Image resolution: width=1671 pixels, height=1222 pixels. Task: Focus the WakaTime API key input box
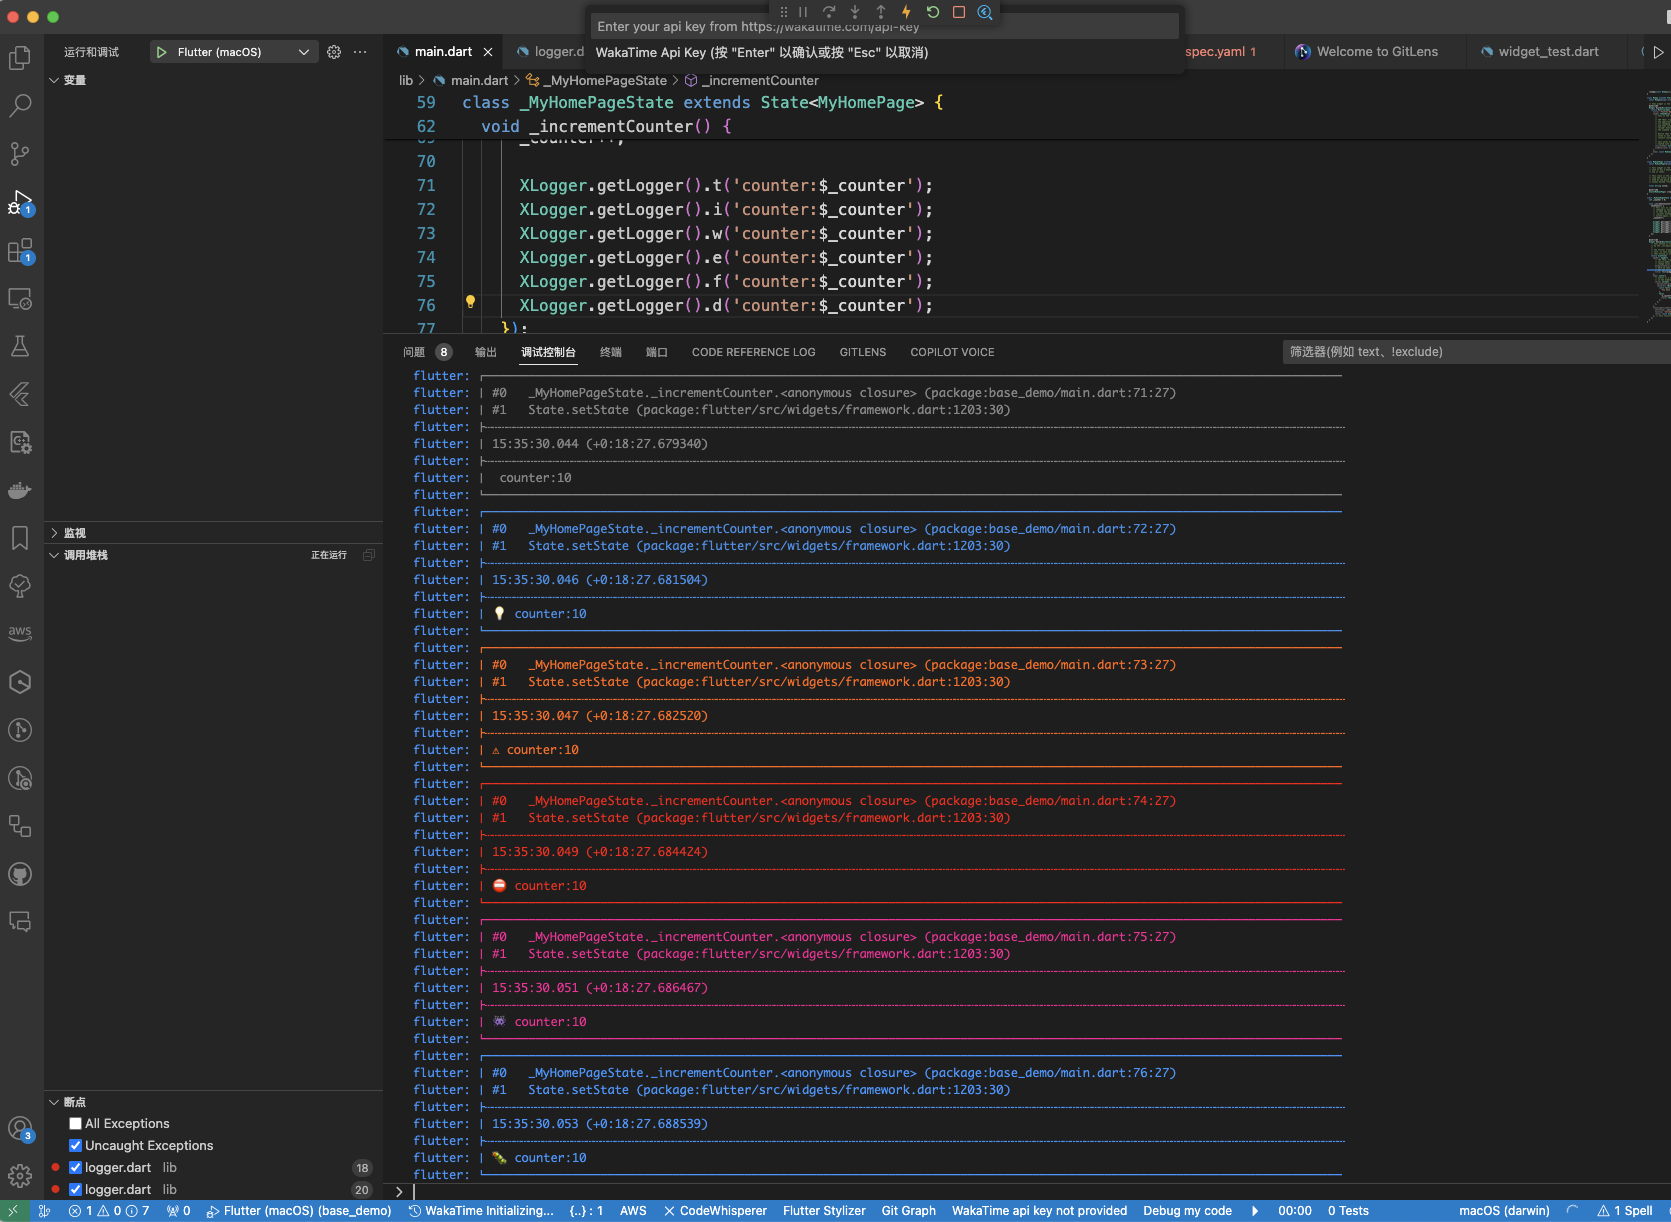coord(887,27)
